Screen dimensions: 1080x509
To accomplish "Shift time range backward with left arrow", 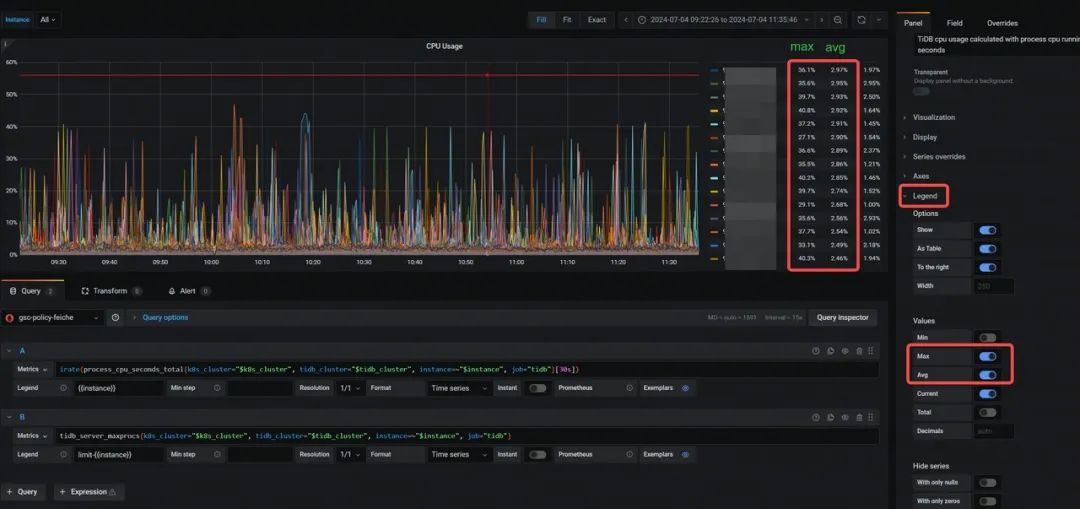I will click(625, 20).
